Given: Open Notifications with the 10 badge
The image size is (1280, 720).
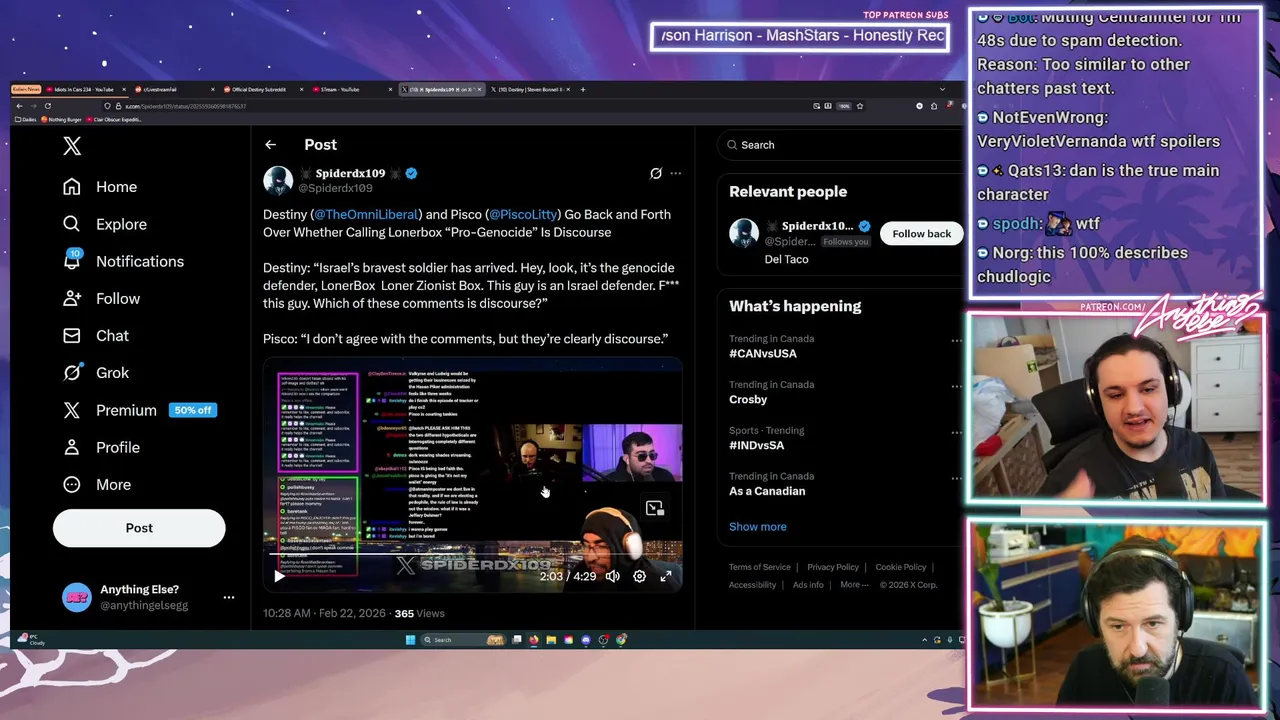Looking at the screenshot, I should [123, 261].
